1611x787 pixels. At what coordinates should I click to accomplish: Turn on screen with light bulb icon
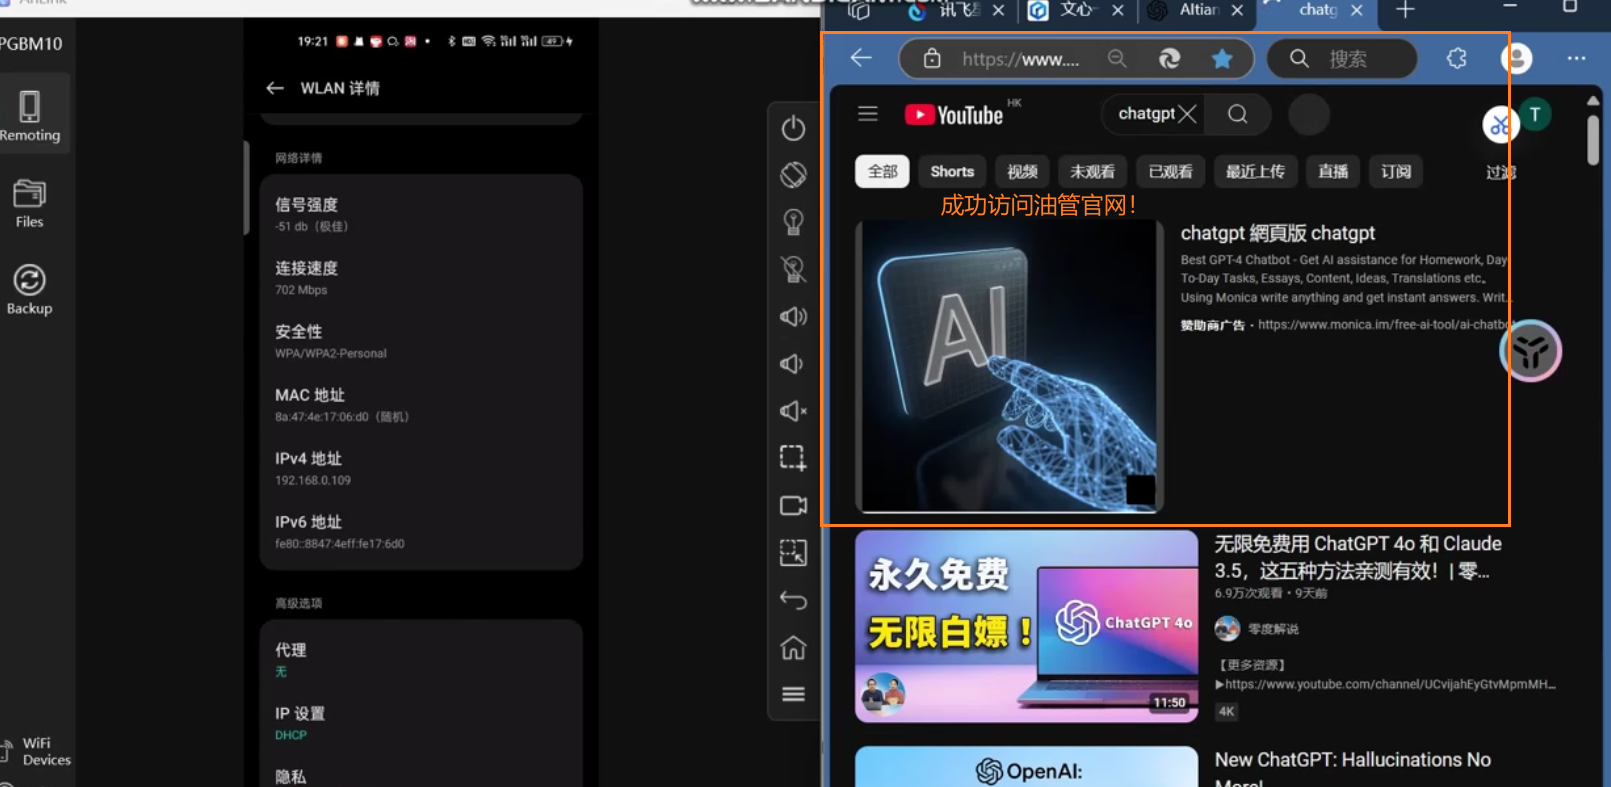[x=793, y=222]
